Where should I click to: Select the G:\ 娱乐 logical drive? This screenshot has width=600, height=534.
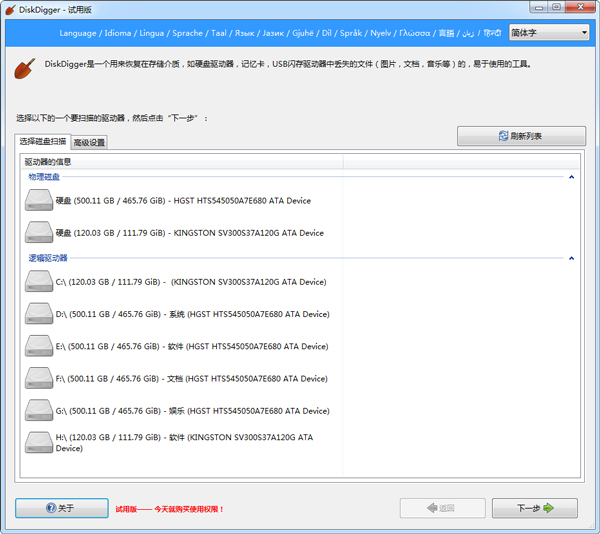(x=183, y=410)
